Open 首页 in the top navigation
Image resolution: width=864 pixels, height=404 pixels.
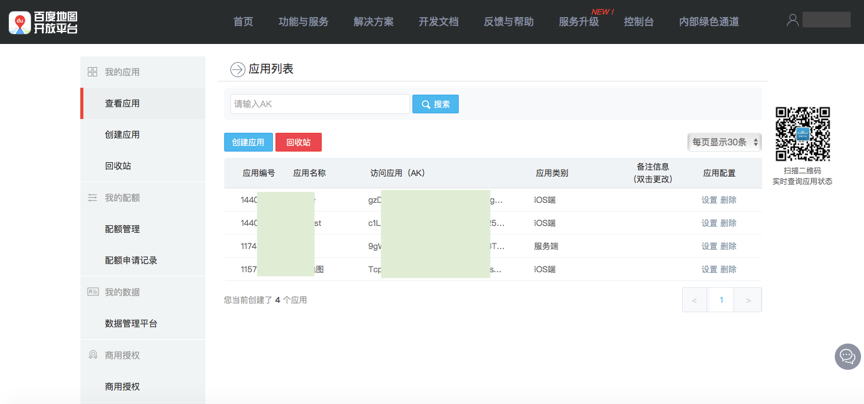click(244, 22)
